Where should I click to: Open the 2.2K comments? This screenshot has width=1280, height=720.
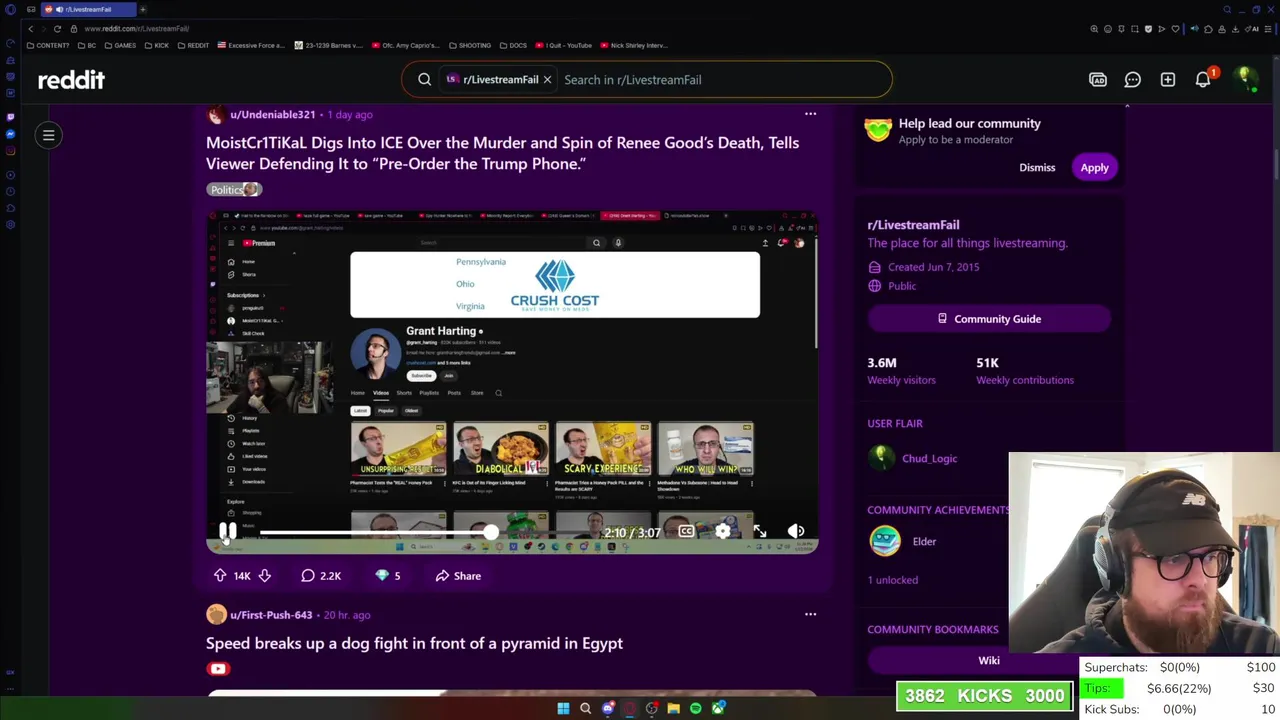point(321,576)
